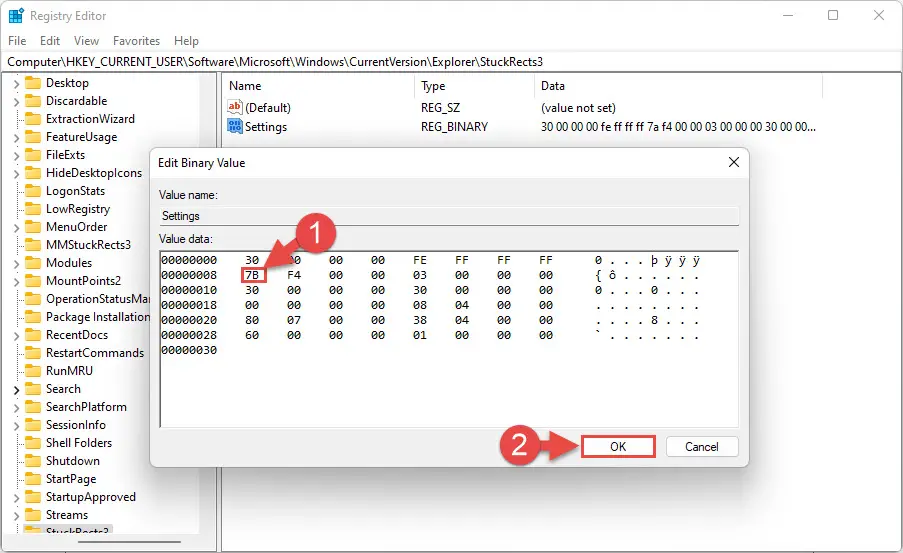Screen dimensions: 903x553
Task: Click the StartPage key folder icon
Action: pos(33,479)
